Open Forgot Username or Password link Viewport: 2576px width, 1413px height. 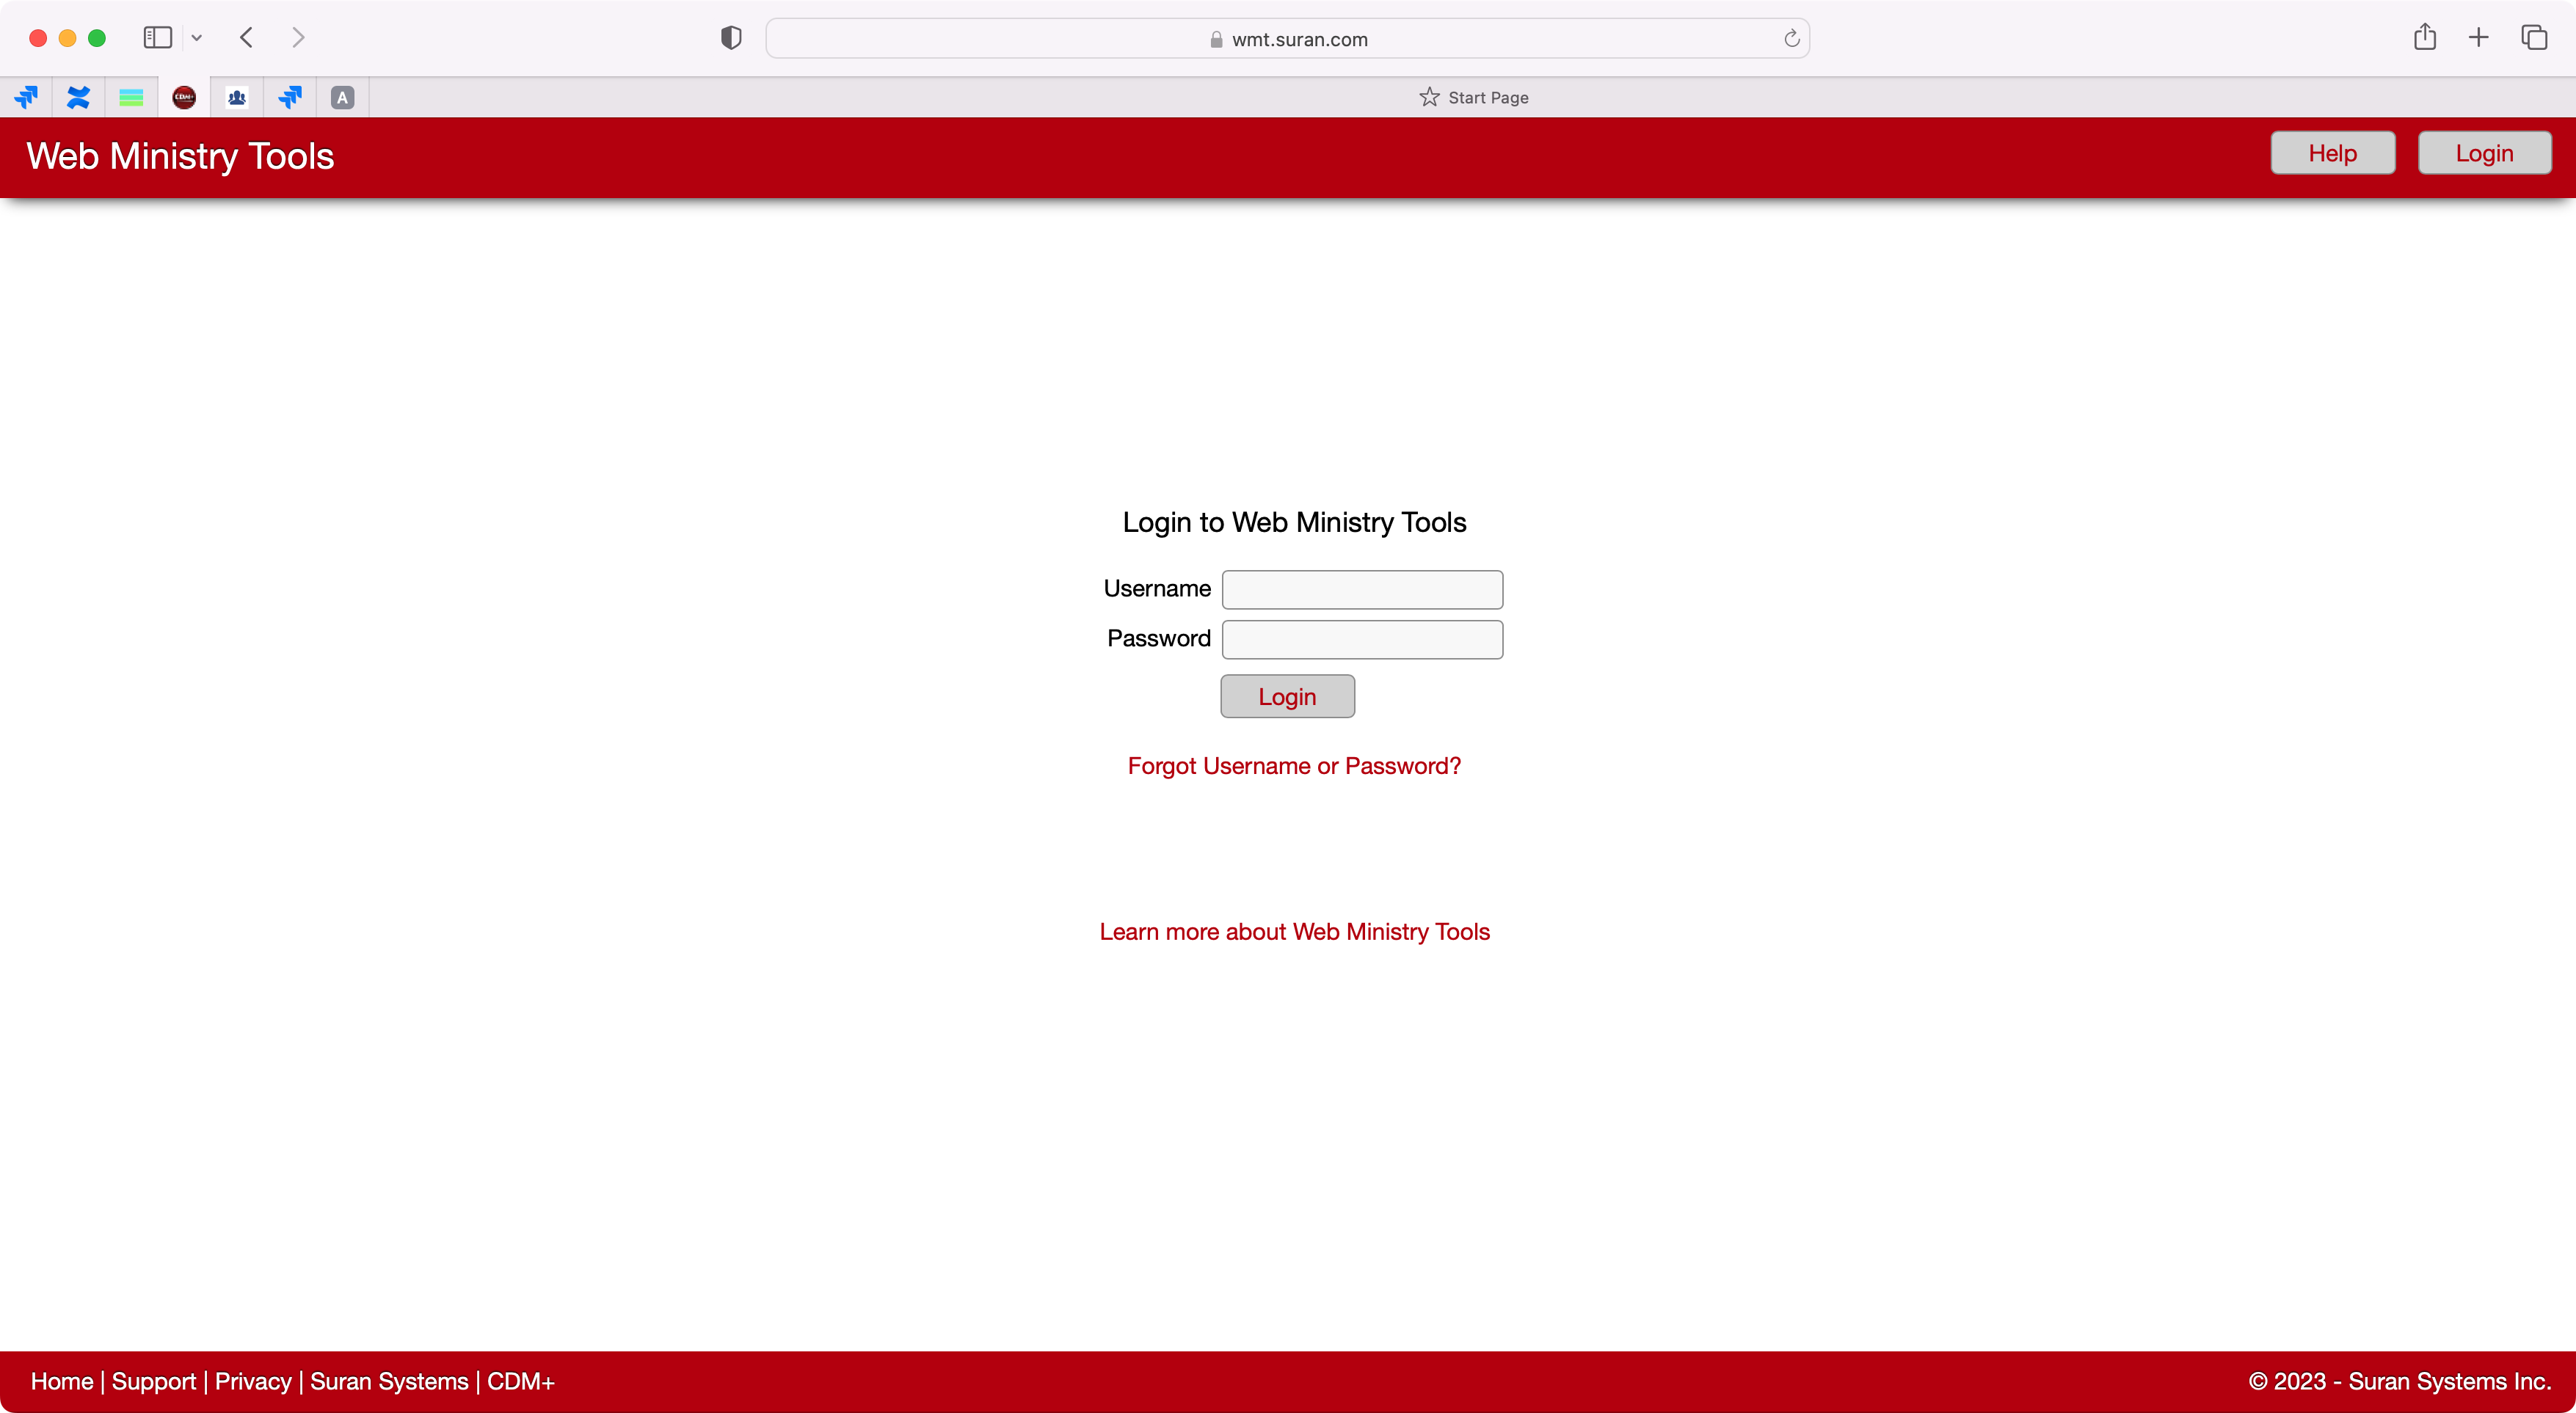pos(1294,766)
